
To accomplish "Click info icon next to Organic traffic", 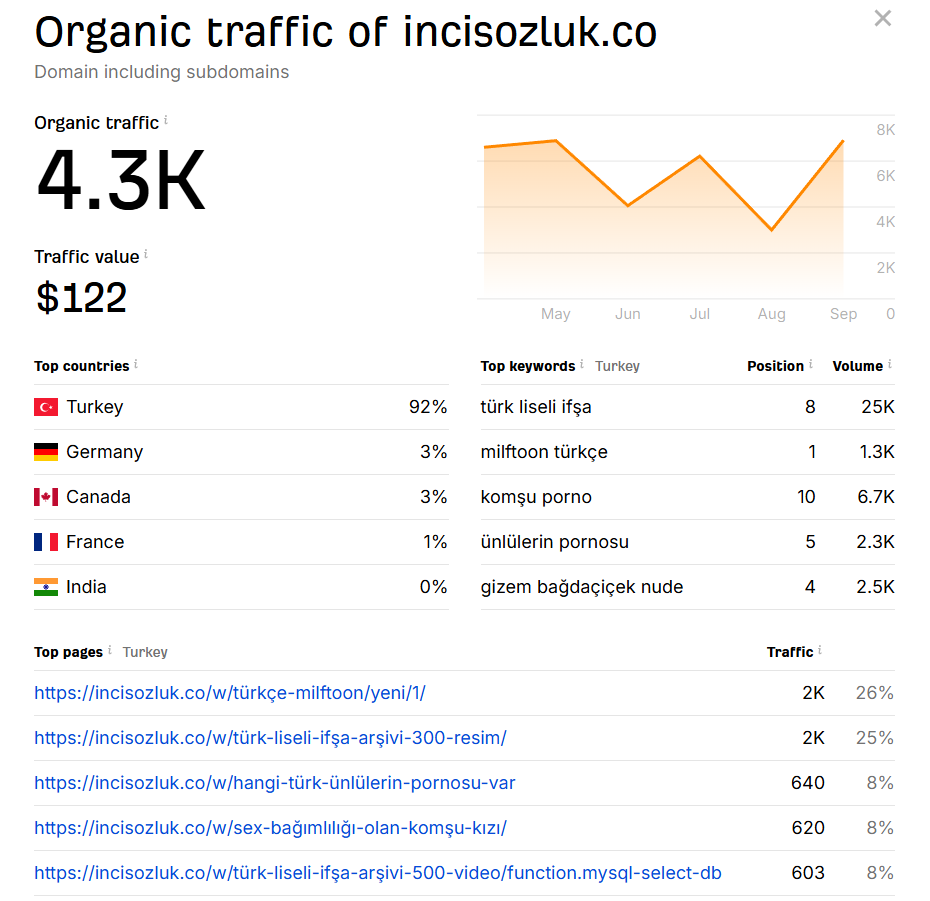I will click(x=166, y=120).
